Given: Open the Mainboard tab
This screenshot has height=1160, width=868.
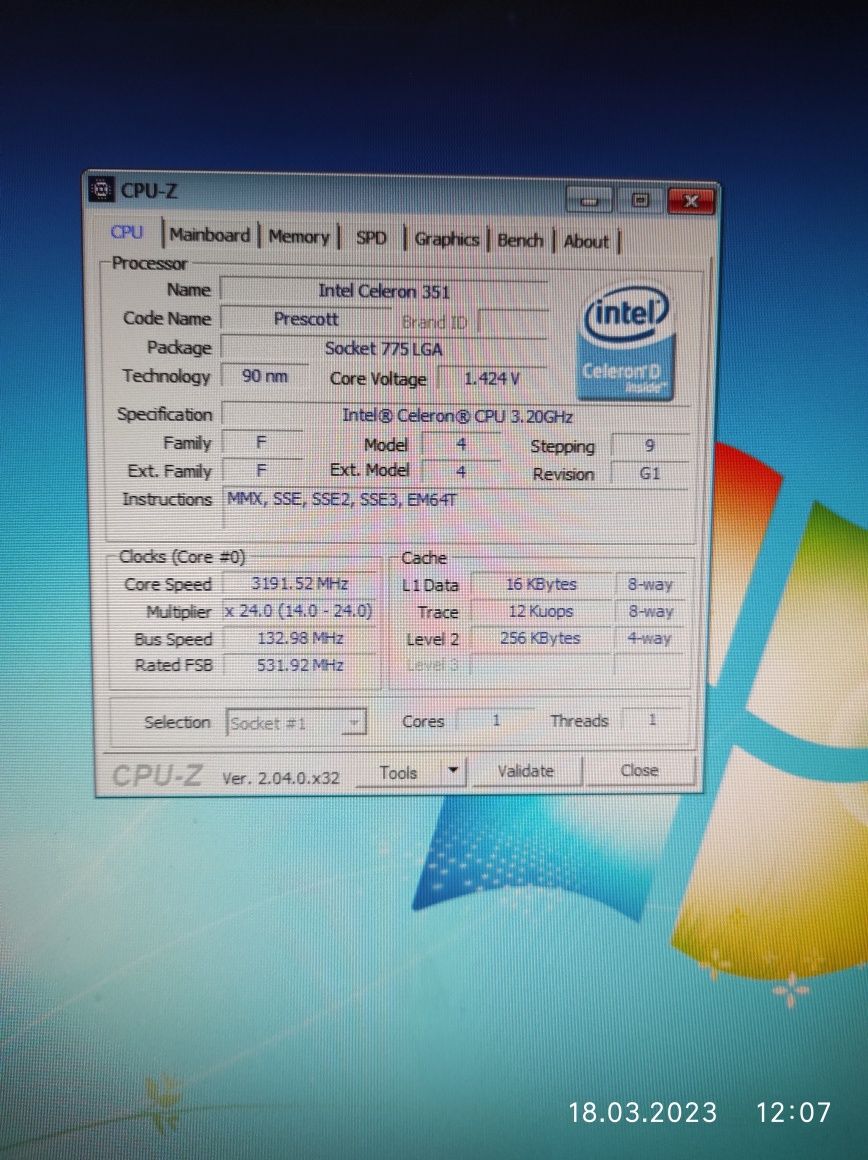Looking at the screenshot, I should [209, 235].
